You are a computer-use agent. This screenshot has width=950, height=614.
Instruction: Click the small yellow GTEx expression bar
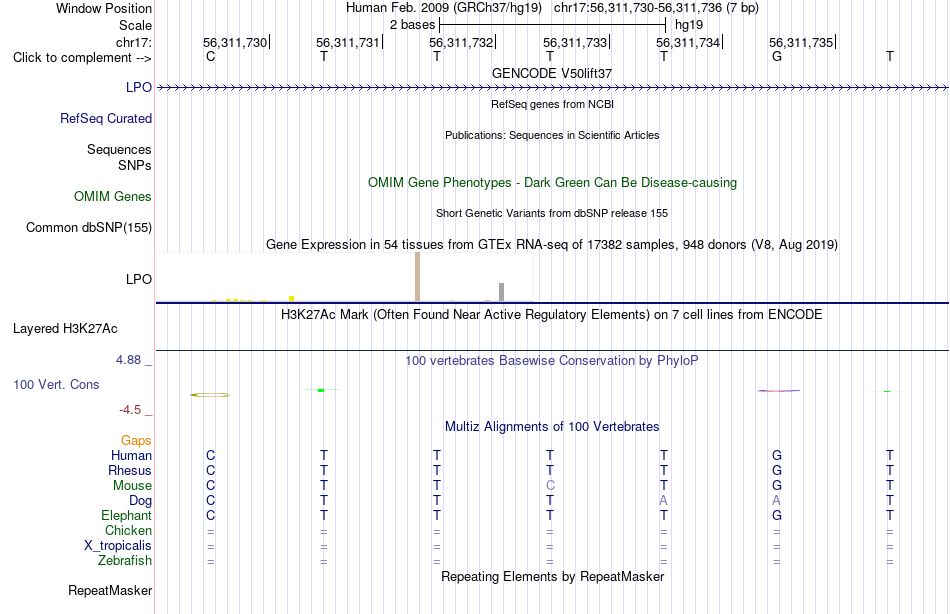coord(291,298)
